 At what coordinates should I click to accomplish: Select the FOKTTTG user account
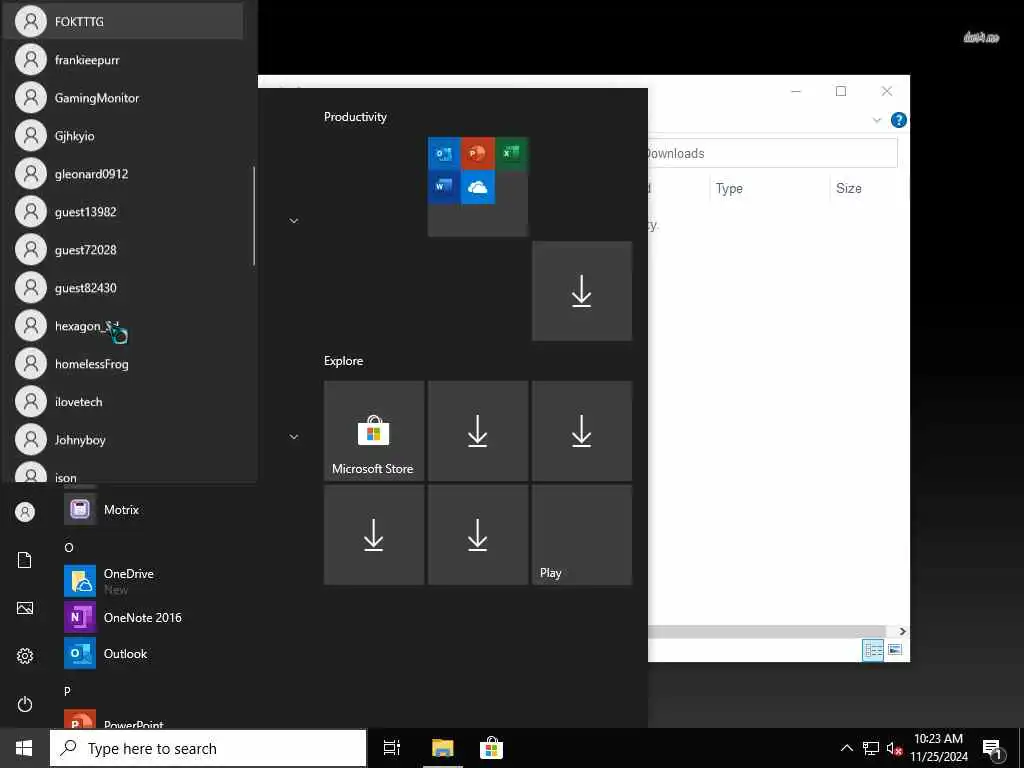pos(123,22)
